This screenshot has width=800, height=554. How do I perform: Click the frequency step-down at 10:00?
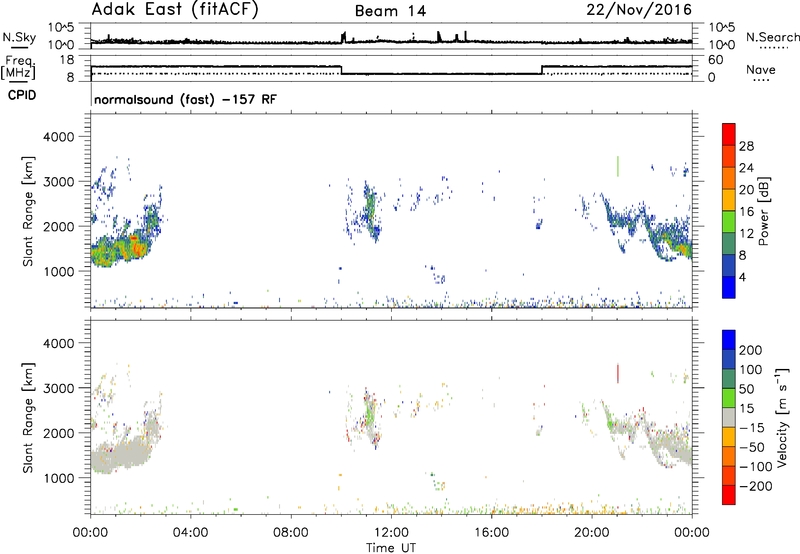click(341, 70)
